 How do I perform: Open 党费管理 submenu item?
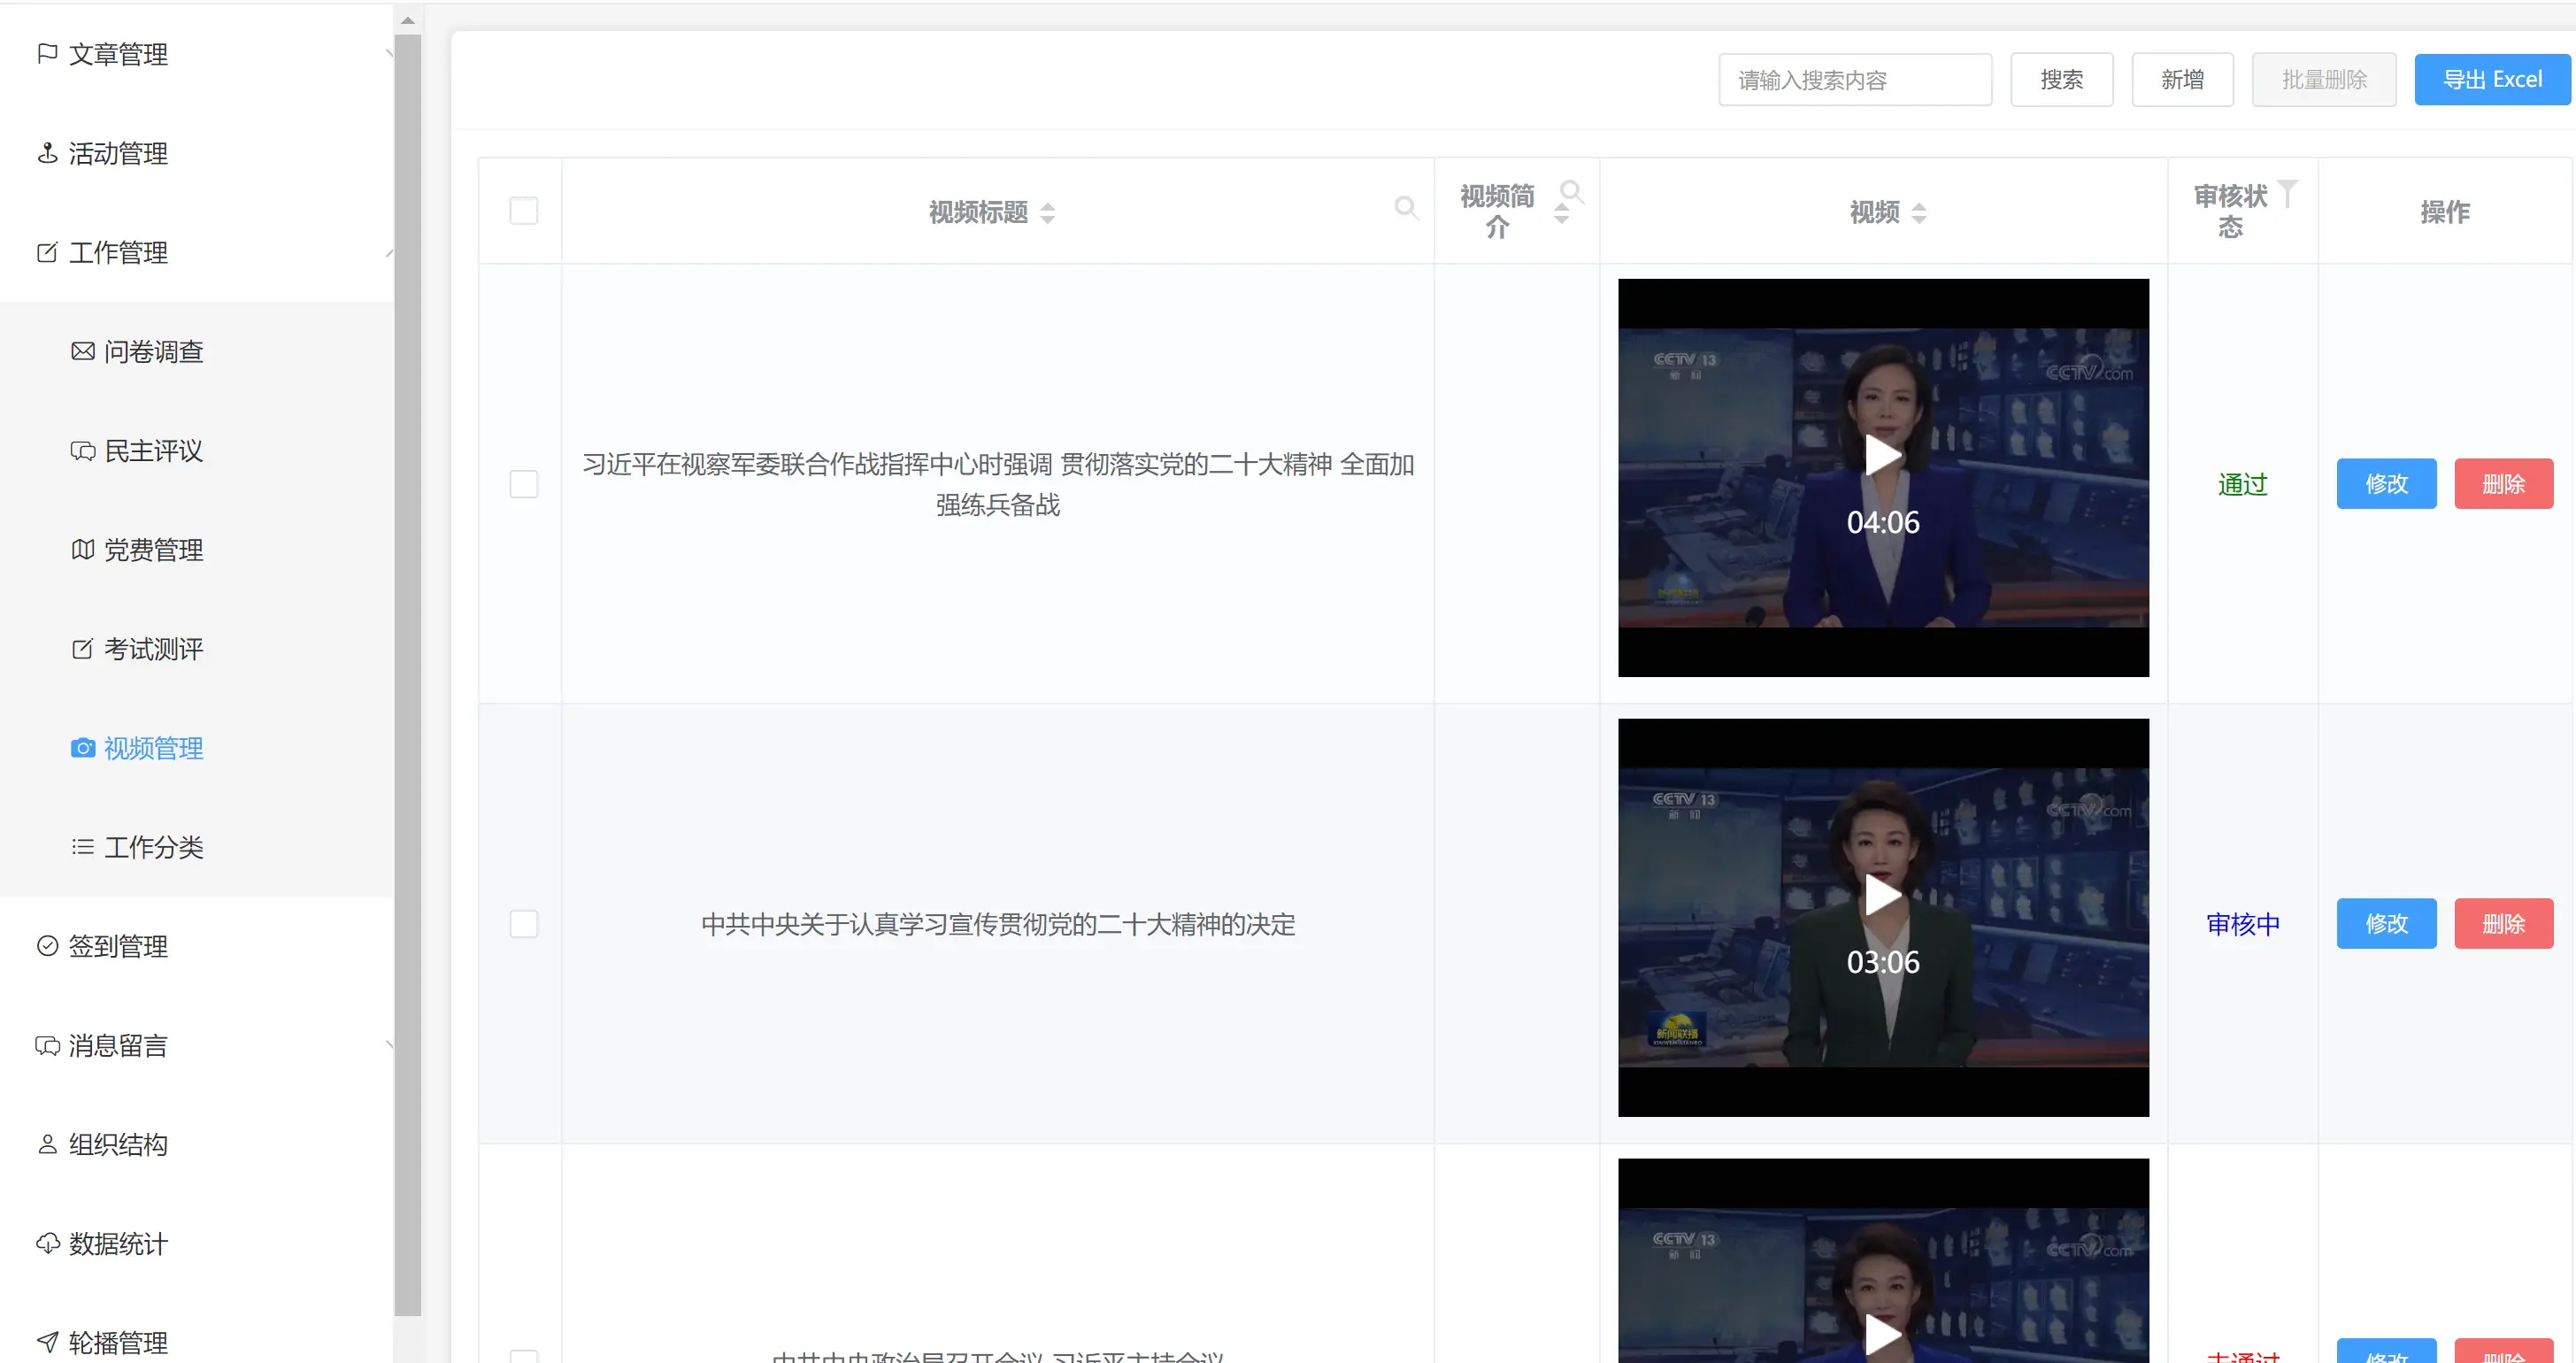pos(154,549)
